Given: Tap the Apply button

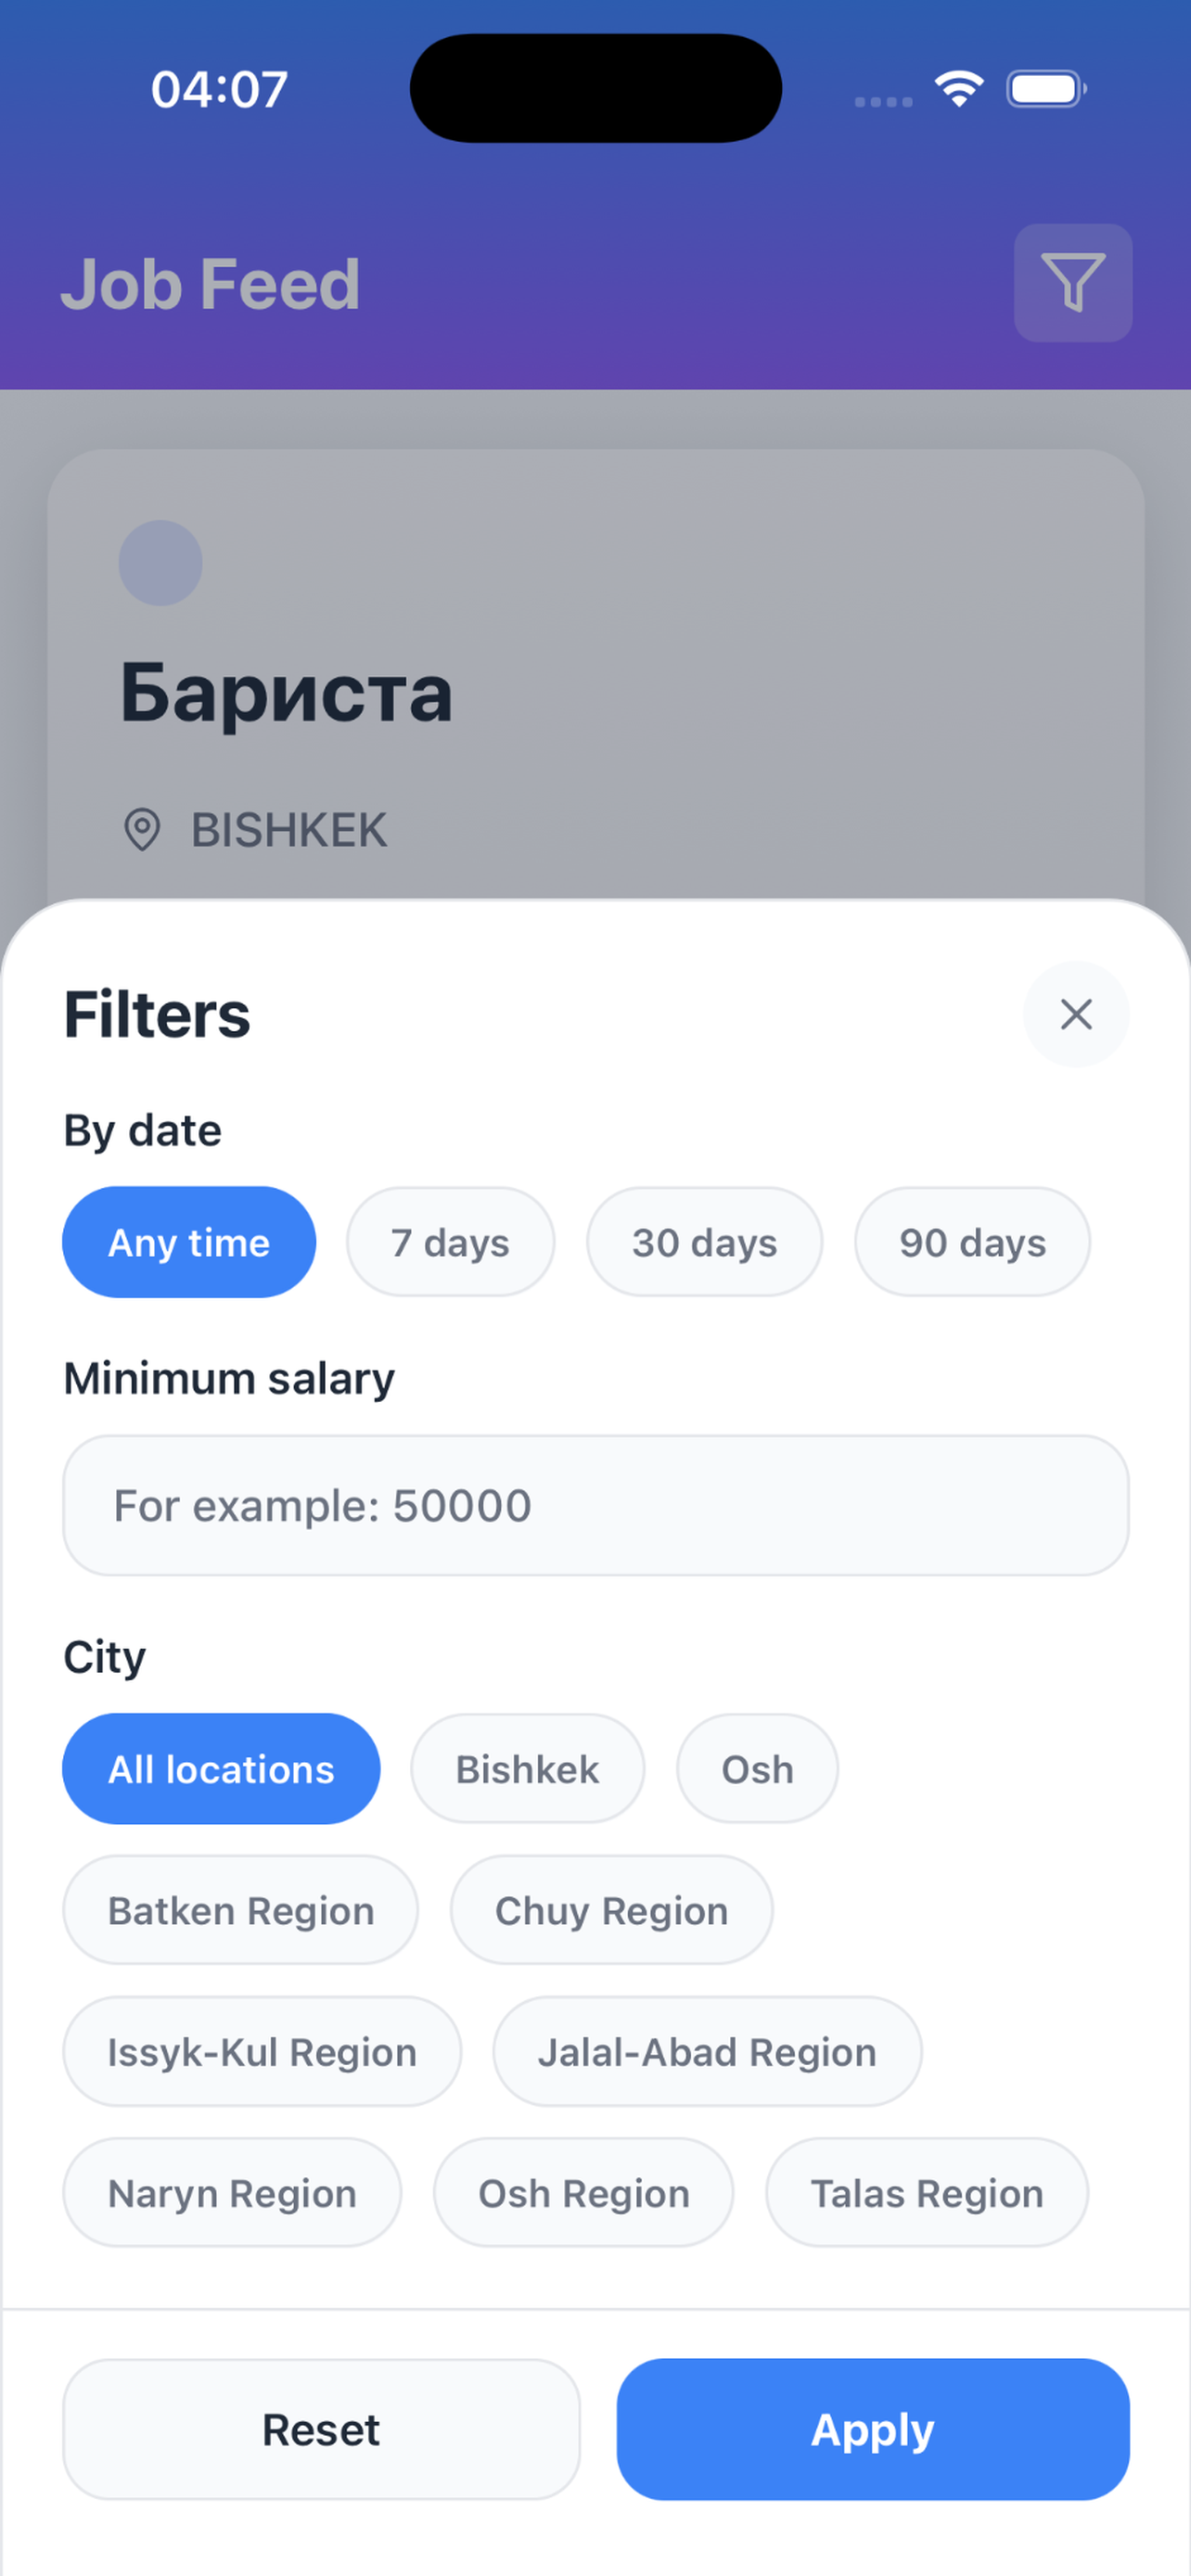Looking at the screenshot, I should tap(873, 2429).
